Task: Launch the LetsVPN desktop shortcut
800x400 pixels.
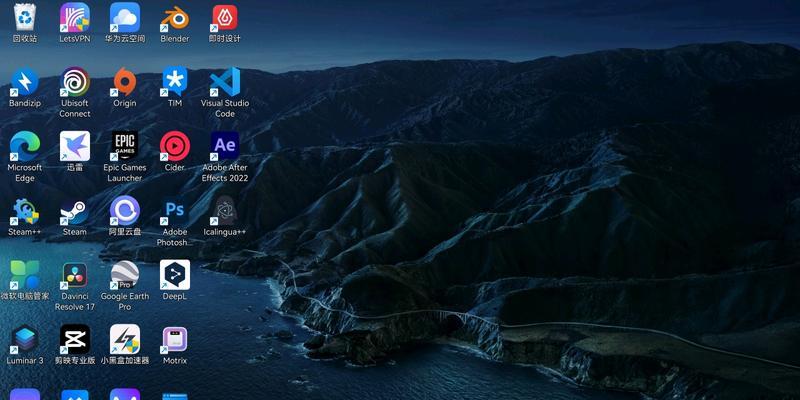Action: pos(75,17)
